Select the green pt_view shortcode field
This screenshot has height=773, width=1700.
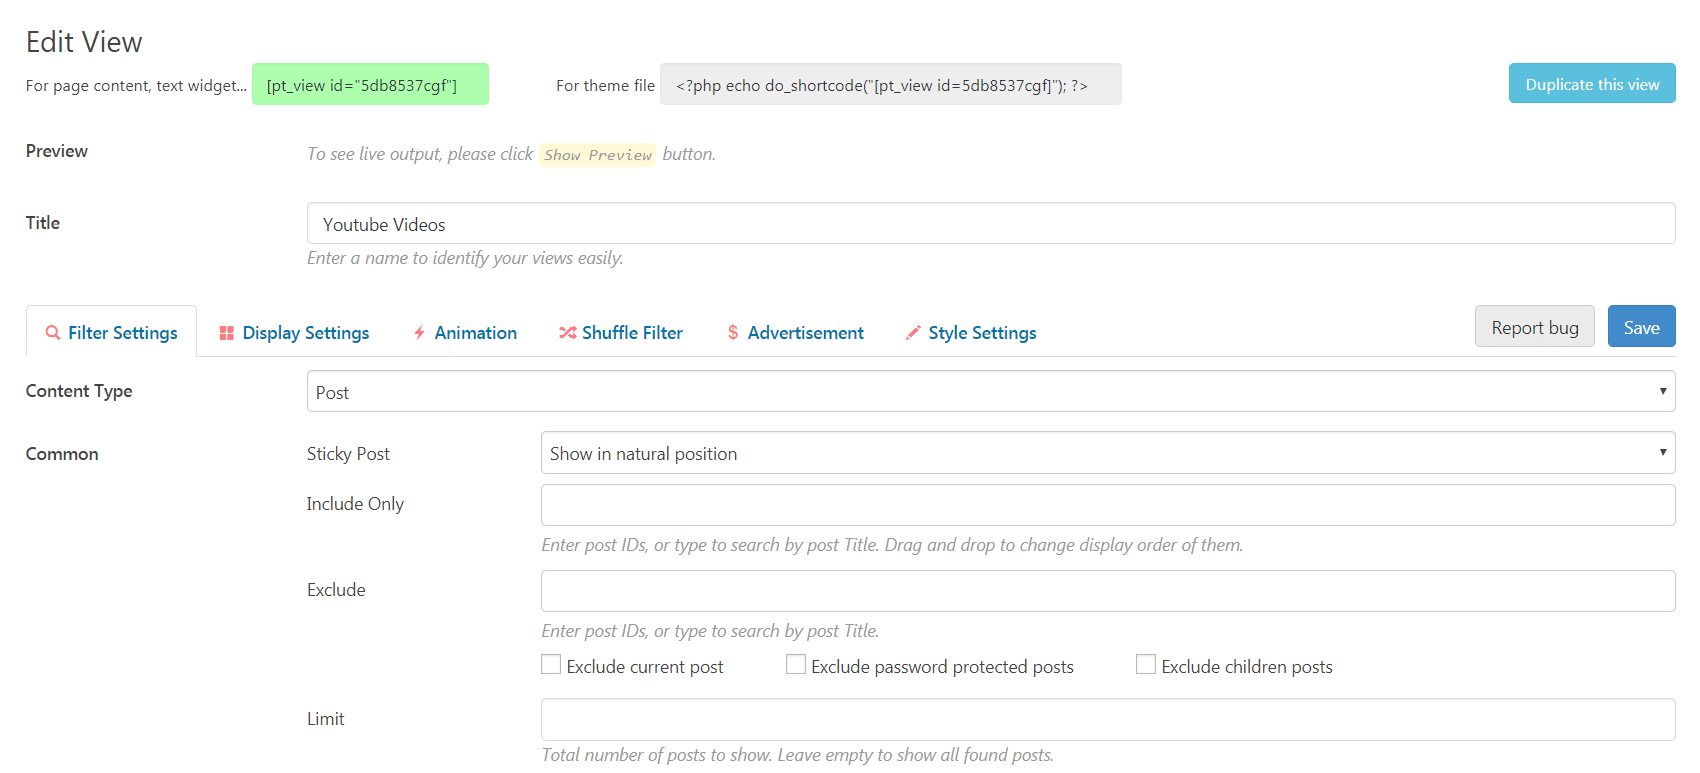tap(370, 85)
